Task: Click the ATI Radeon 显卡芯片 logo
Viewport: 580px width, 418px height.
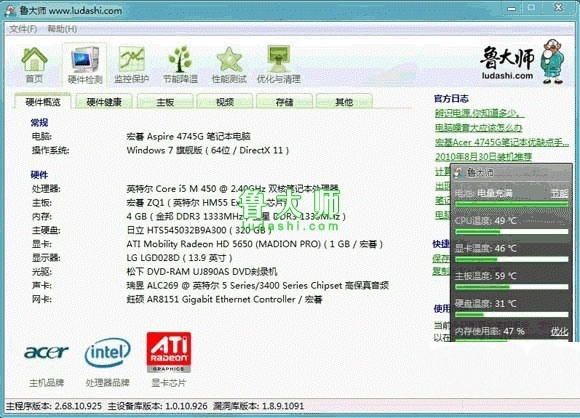Action: click(169, 352)
